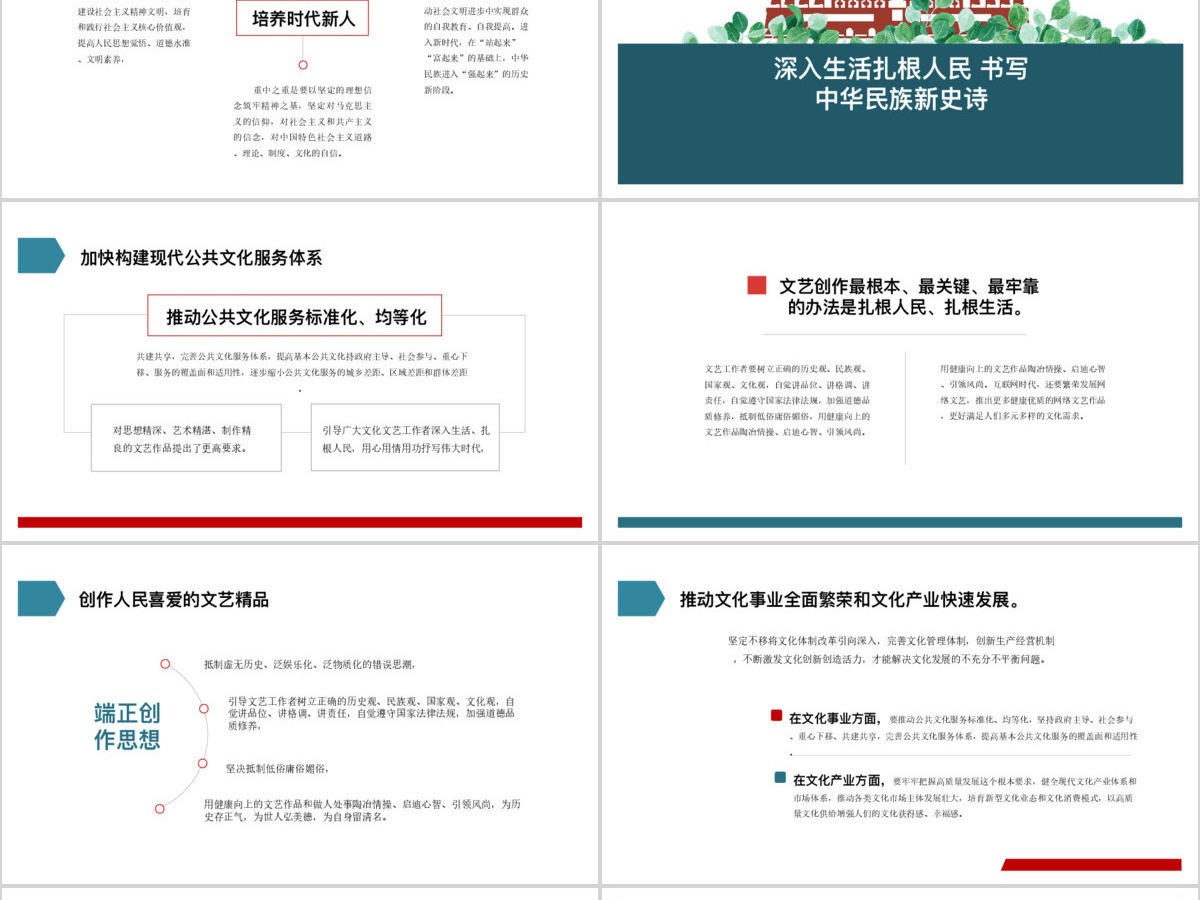Select the paragraph starting 坚定不移将文化体制改革引向深入
Screen dimensions: 1200x900
(x=891, y=650)
